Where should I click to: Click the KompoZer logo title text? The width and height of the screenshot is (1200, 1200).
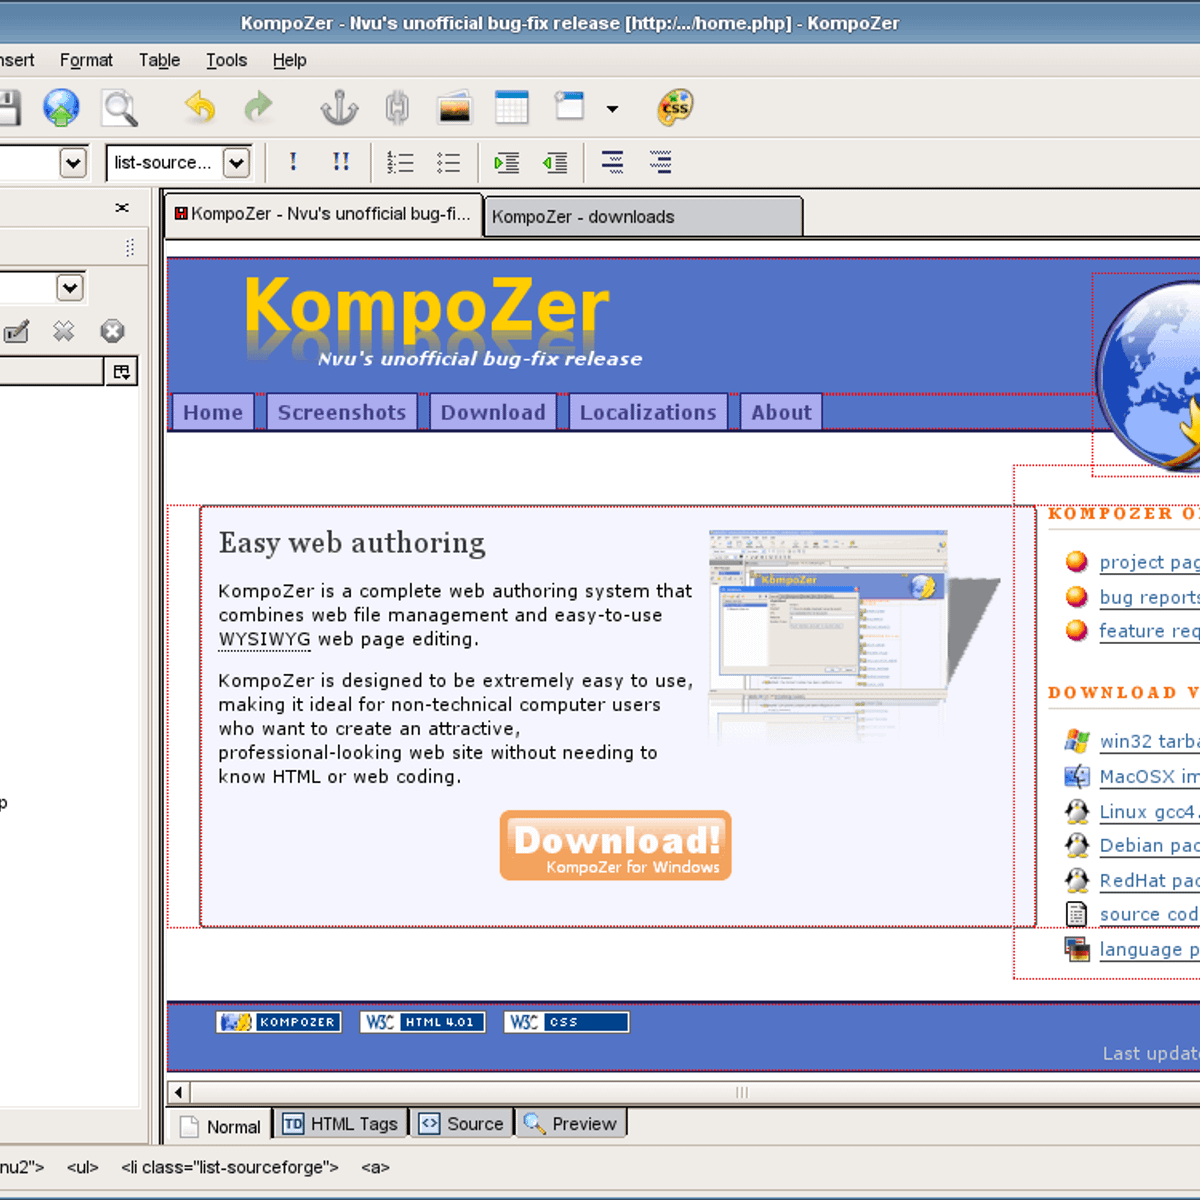(x=427, y=308)
